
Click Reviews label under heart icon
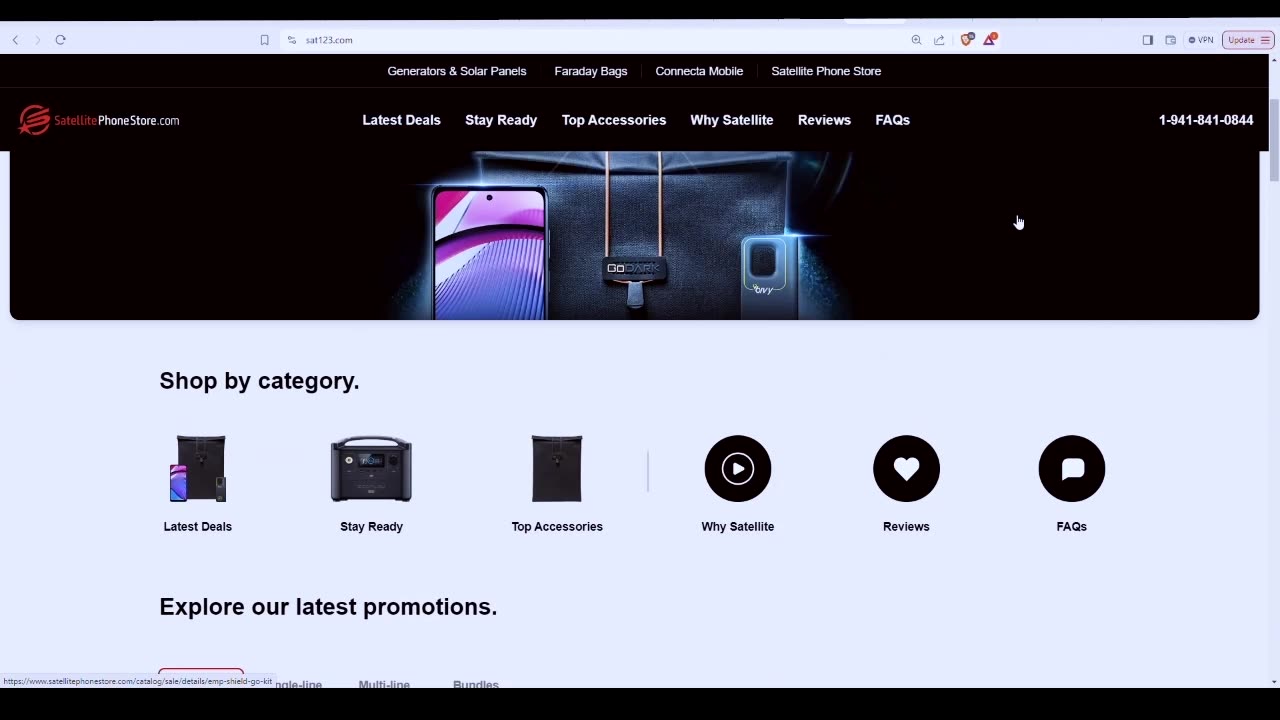[906, 526]
